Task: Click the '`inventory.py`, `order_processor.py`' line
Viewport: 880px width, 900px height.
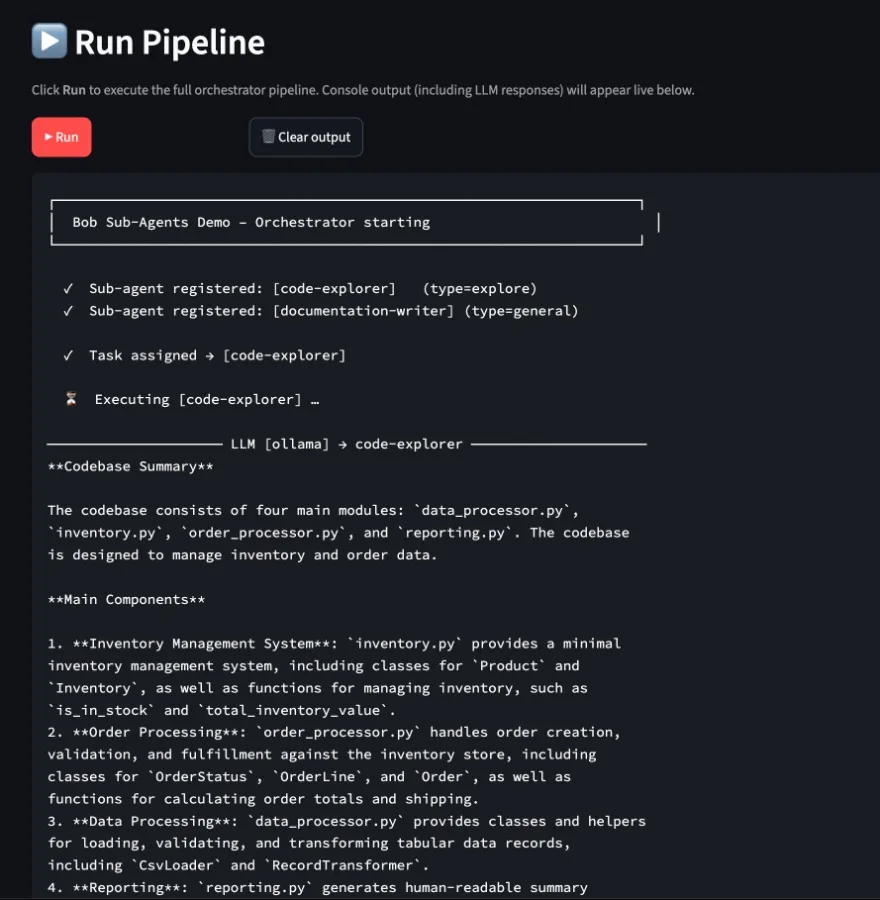Action: pos(339,533)
